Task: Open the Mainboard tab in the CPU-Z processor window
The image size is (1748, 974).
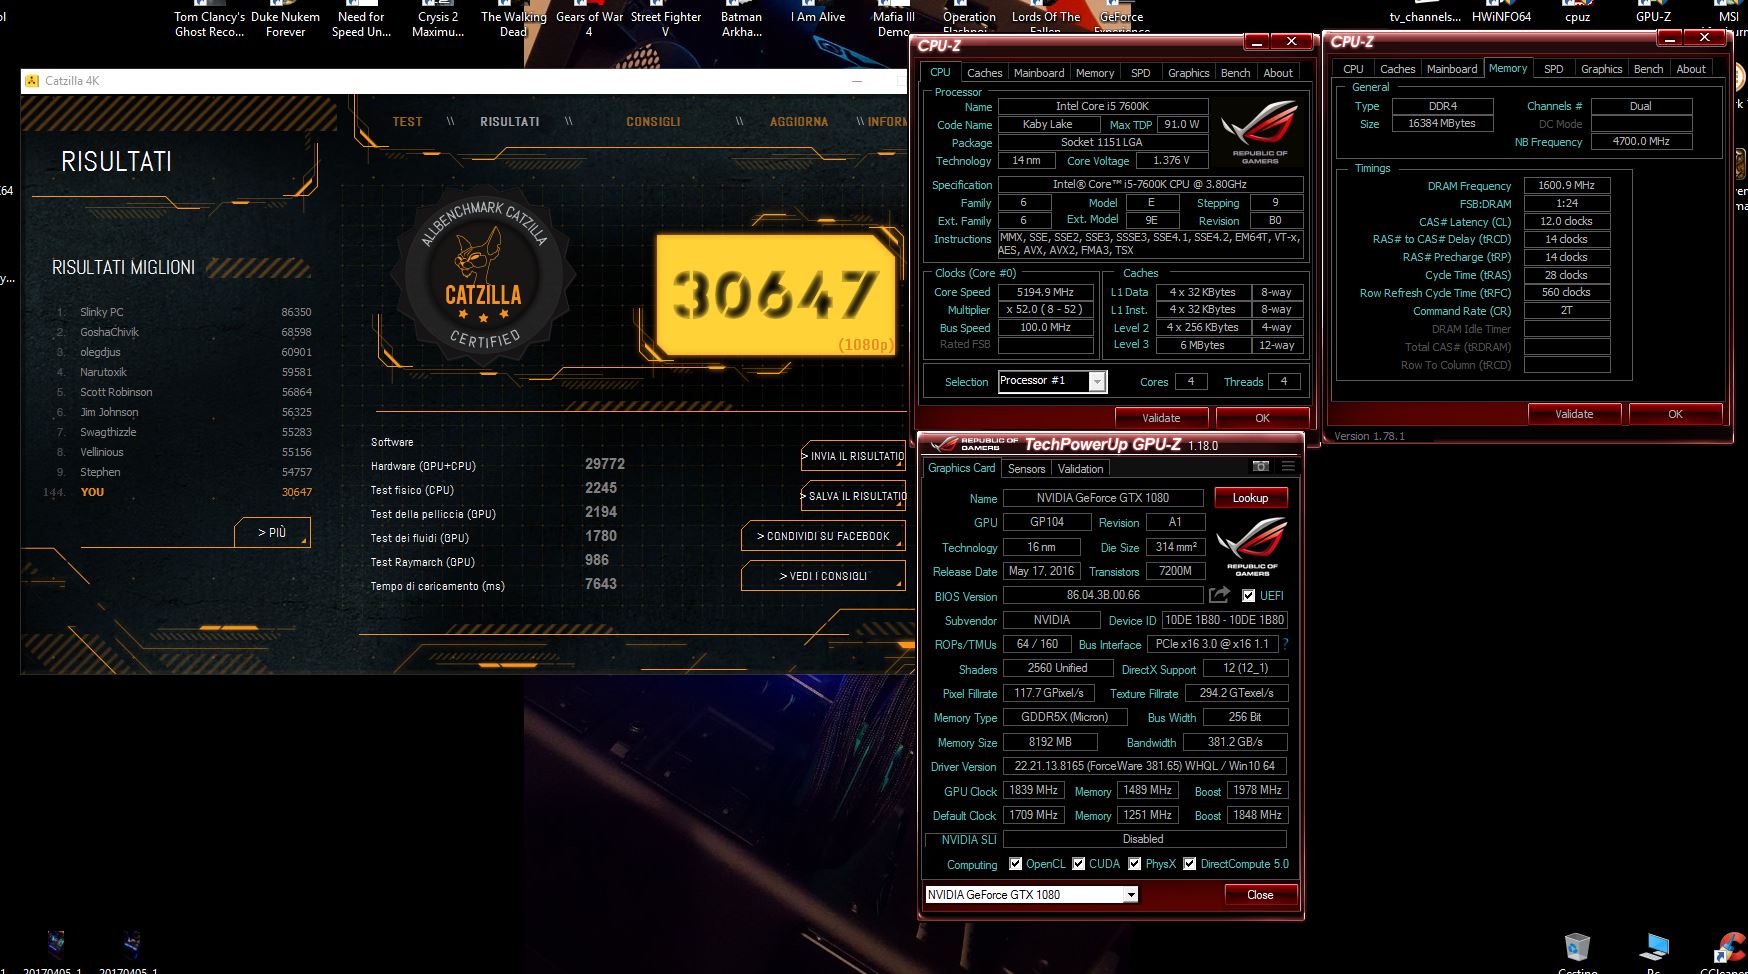Action: (x=1039, y=73)
